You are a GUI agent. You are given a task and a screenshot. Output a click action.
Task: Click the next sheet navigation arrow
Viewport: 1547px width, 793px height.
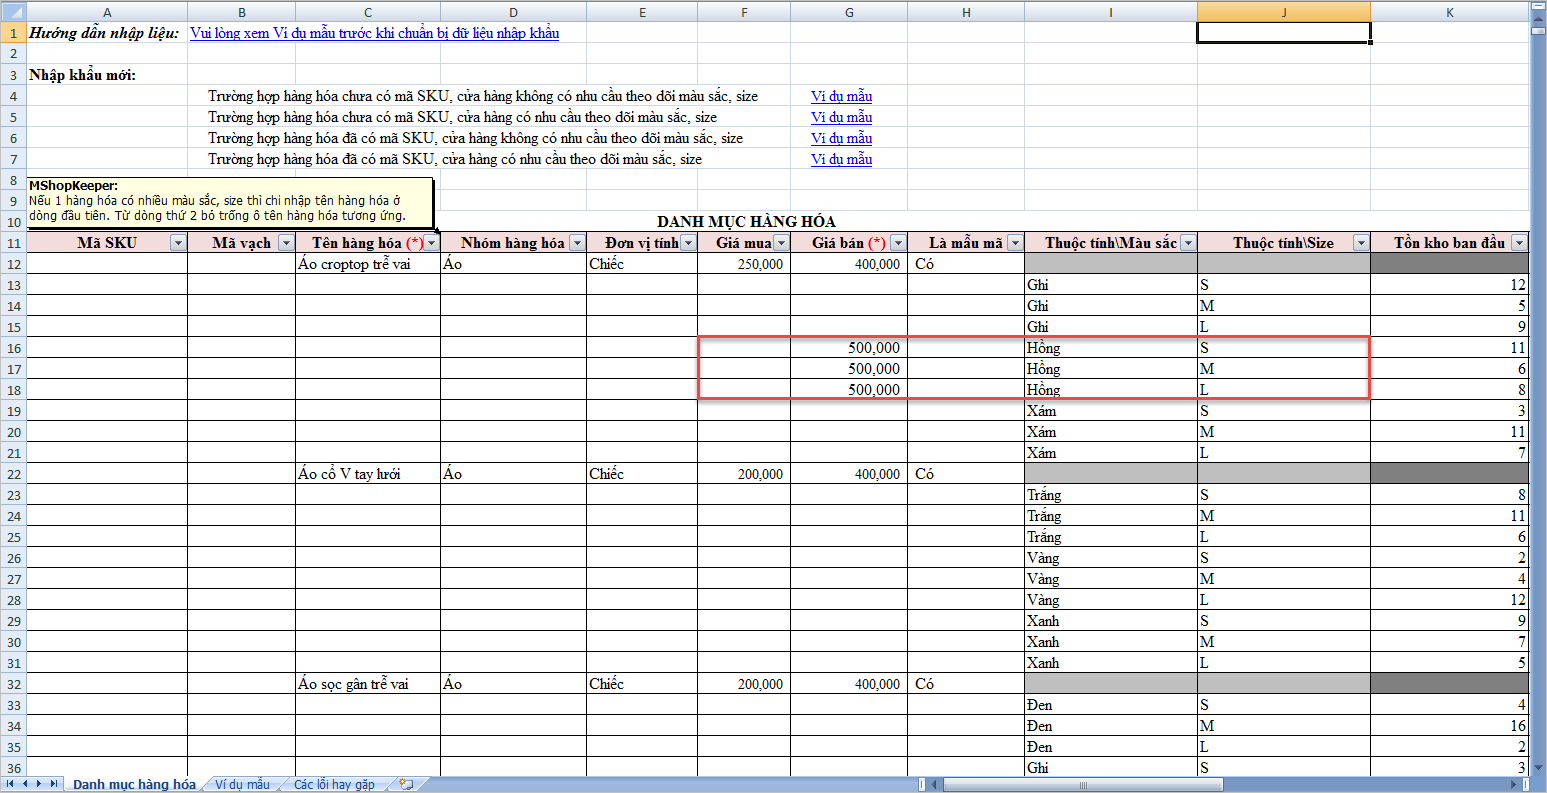tap(40, 784)
